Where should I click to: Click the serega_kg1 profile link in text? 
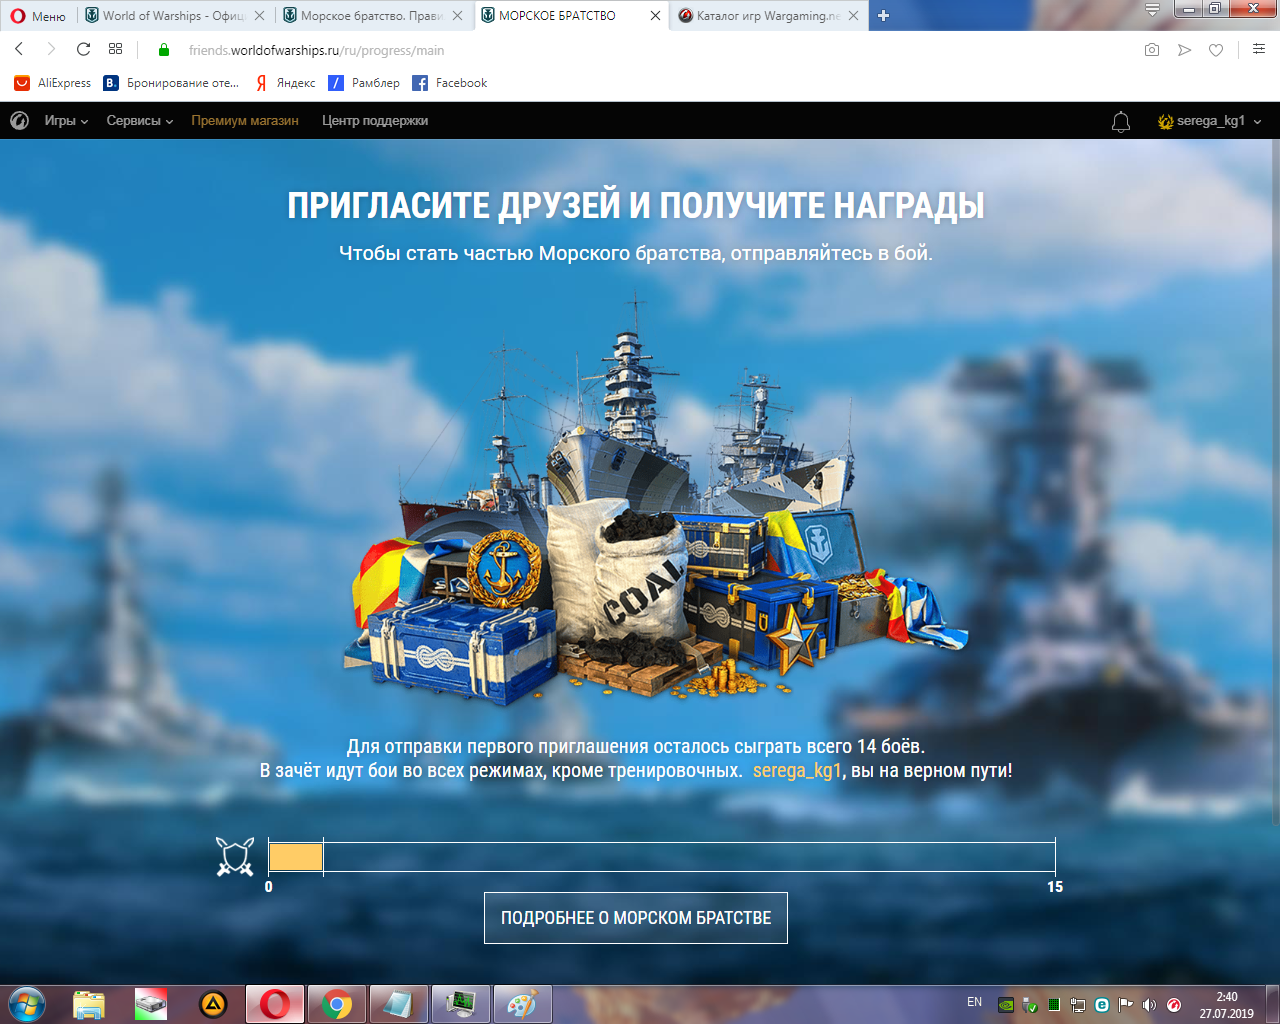(797, 771)
